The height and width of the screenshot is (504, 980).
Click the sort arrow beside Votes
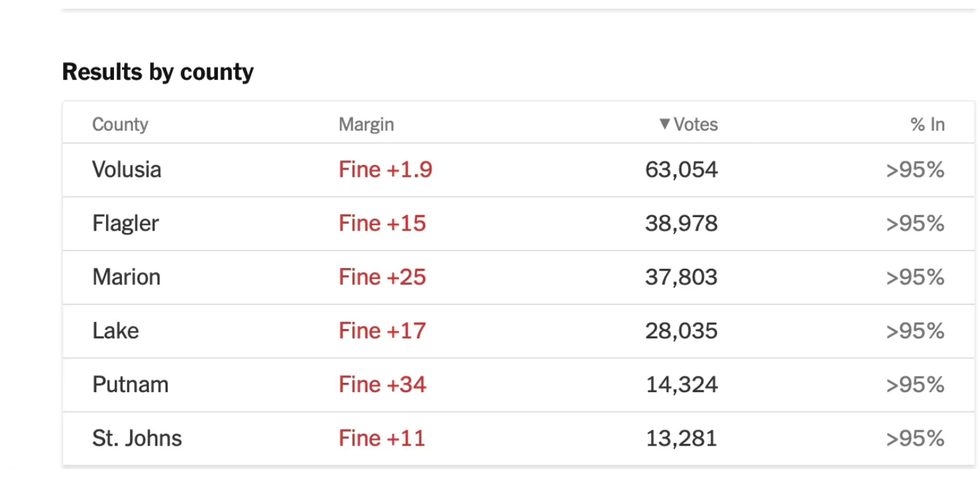[x=664, y=125]
